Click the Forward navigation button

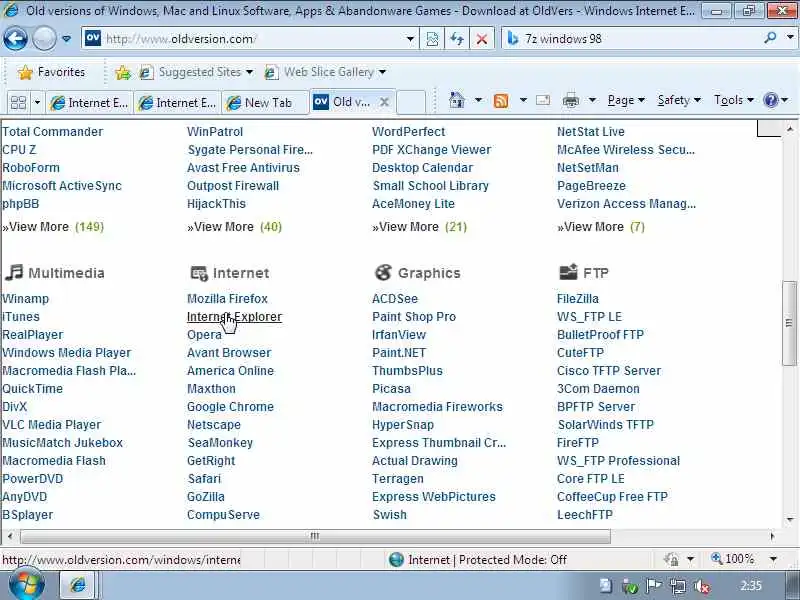coord(44,39)
